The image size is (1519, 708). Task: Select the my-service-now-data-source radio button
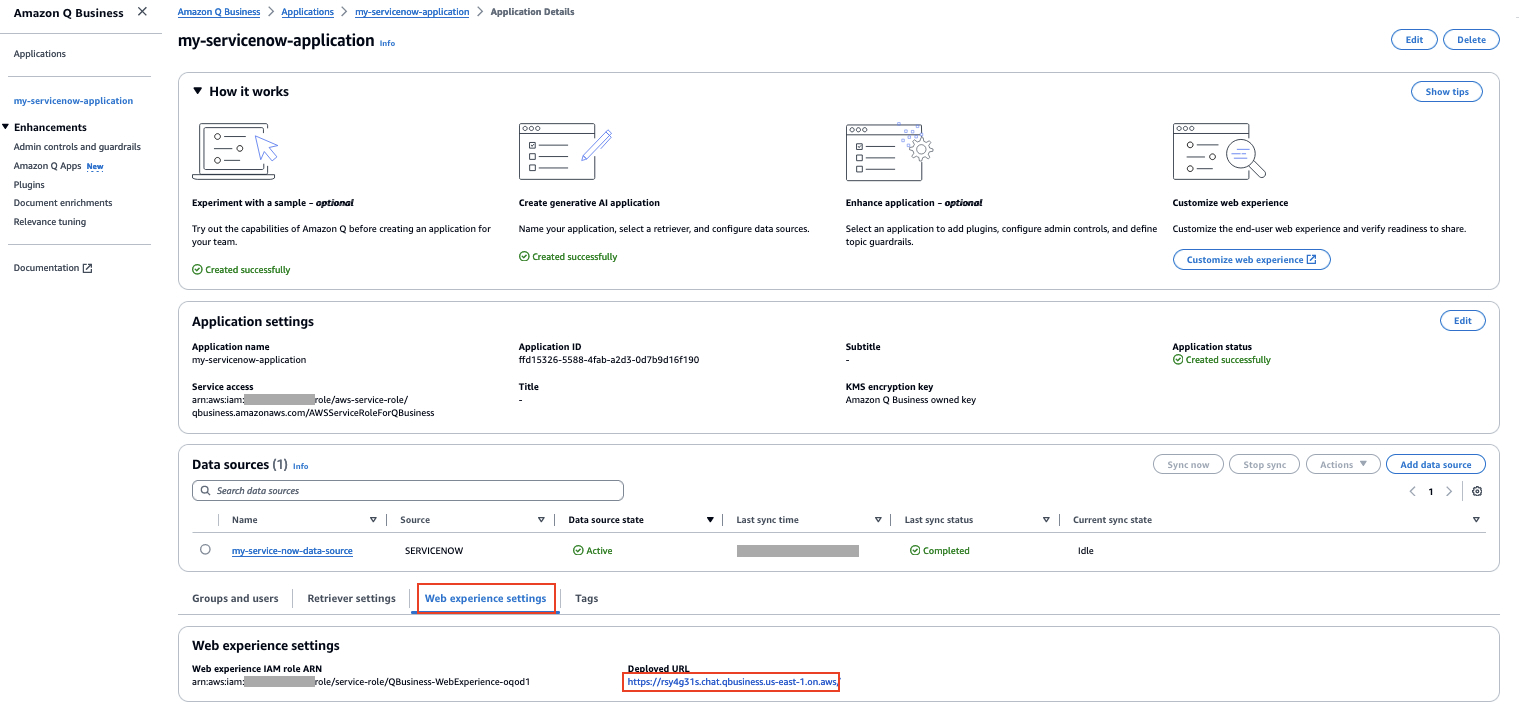point(205,550)
